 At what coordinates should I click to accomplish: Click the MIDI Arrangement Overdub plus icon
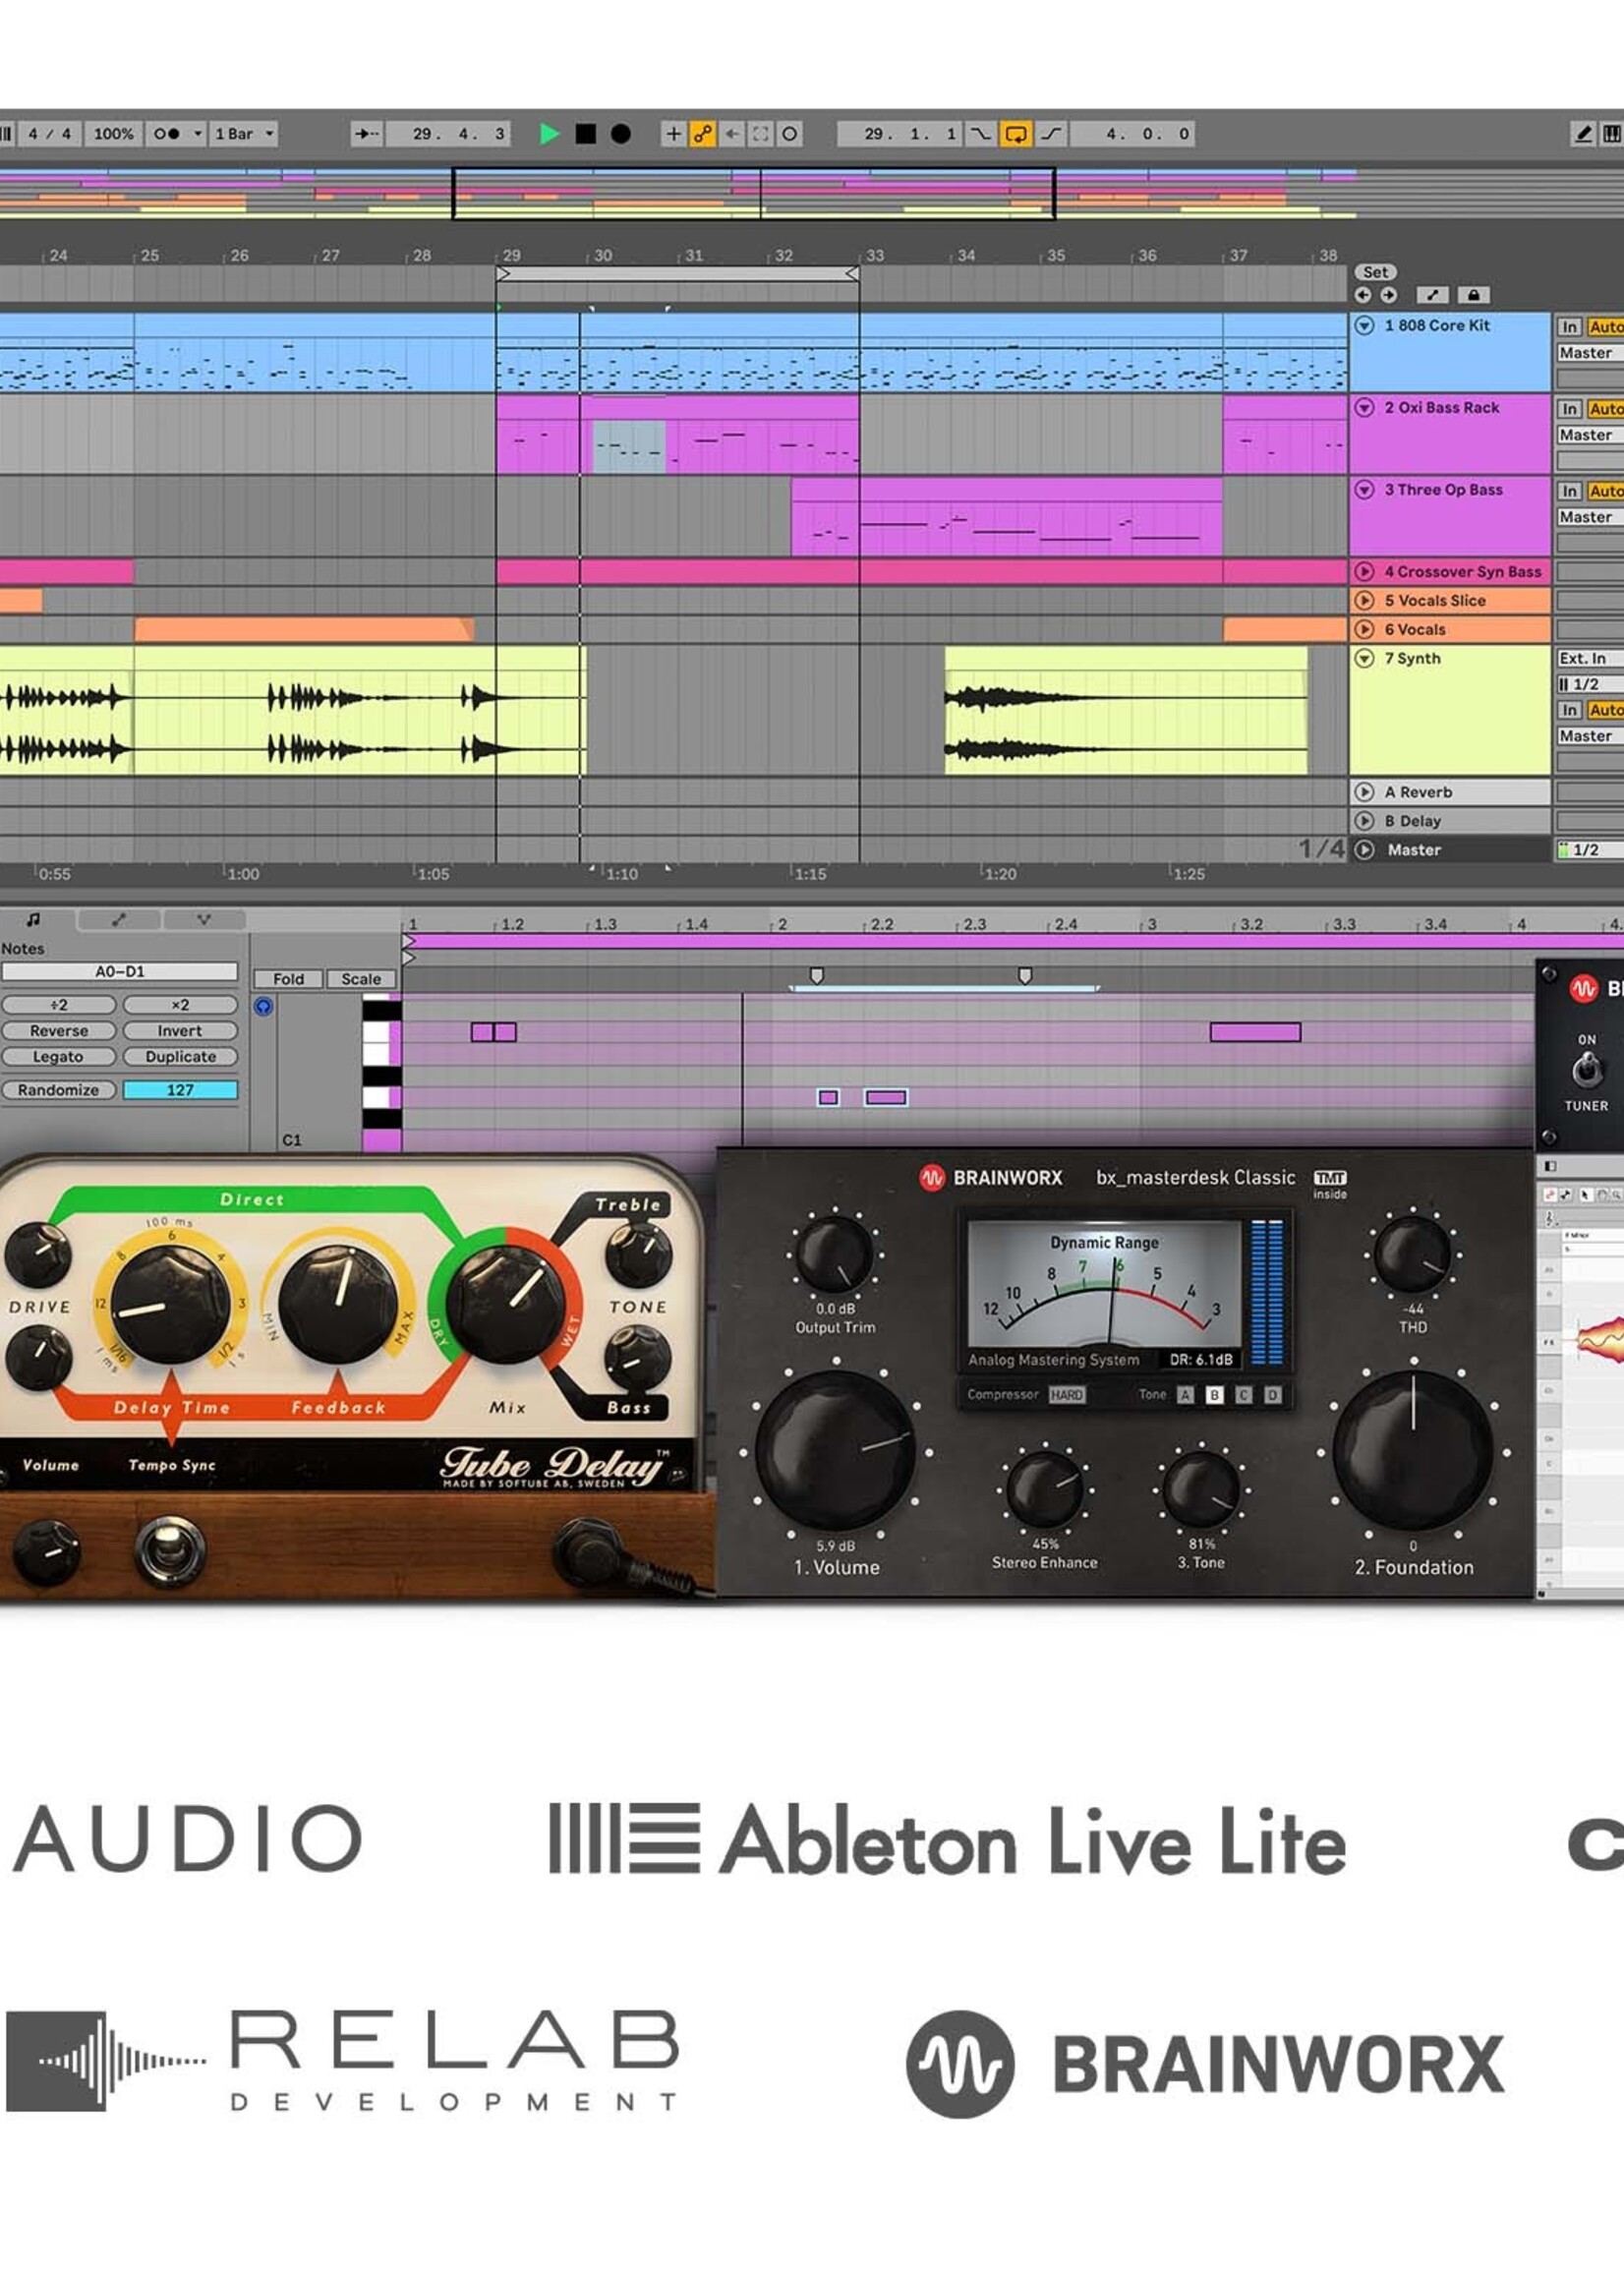pyautogui.click(x=674, y=133)
